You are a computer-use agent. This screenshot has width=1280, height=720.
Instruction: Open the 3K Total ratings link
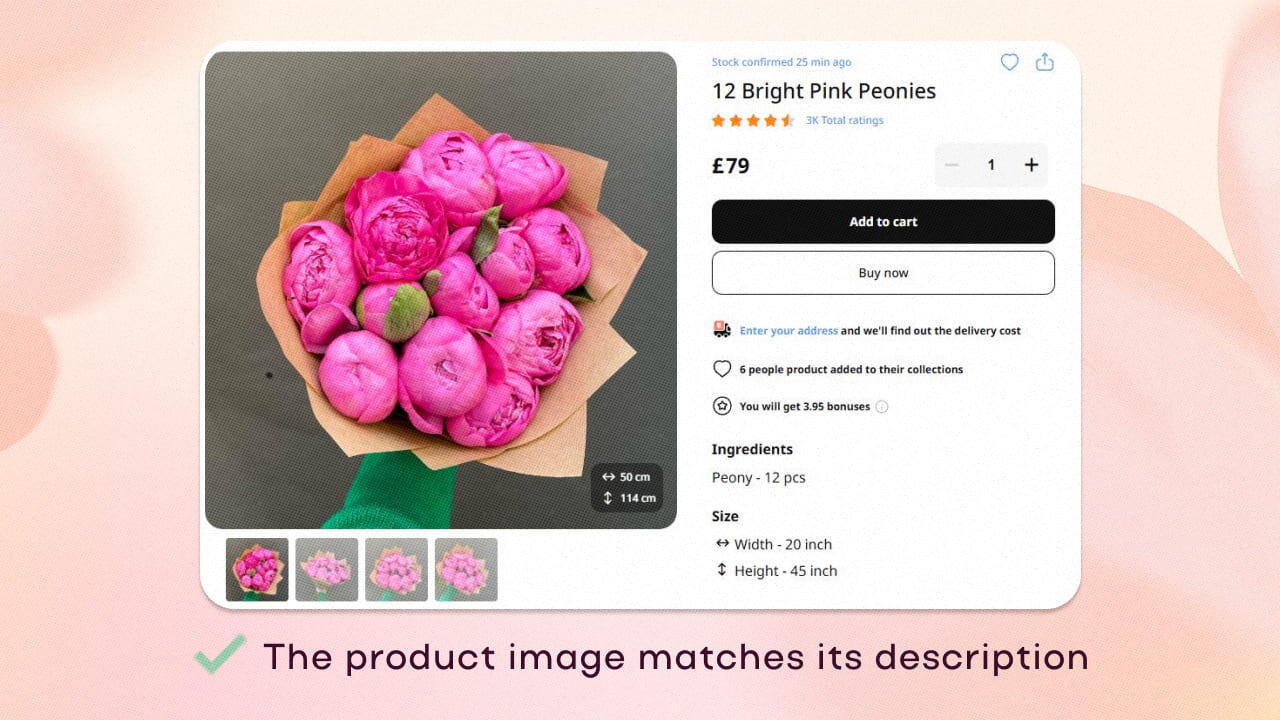coord(845,120)
